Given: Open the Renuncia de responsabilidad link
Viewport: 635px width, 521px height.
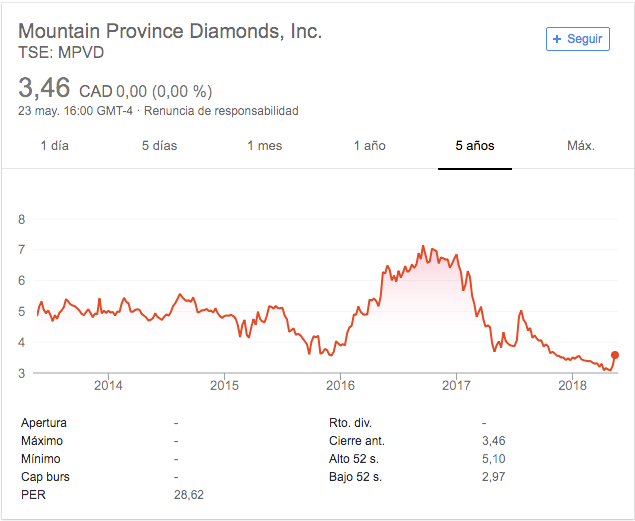Looking at the screenshot, I should click(221, 111).
